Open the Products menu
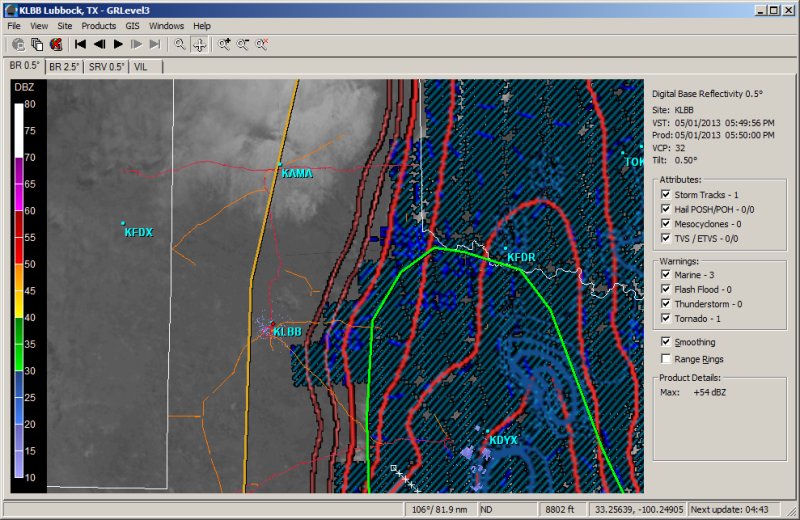The width and height of the screenshot is (800, 520). coord(99,25)
